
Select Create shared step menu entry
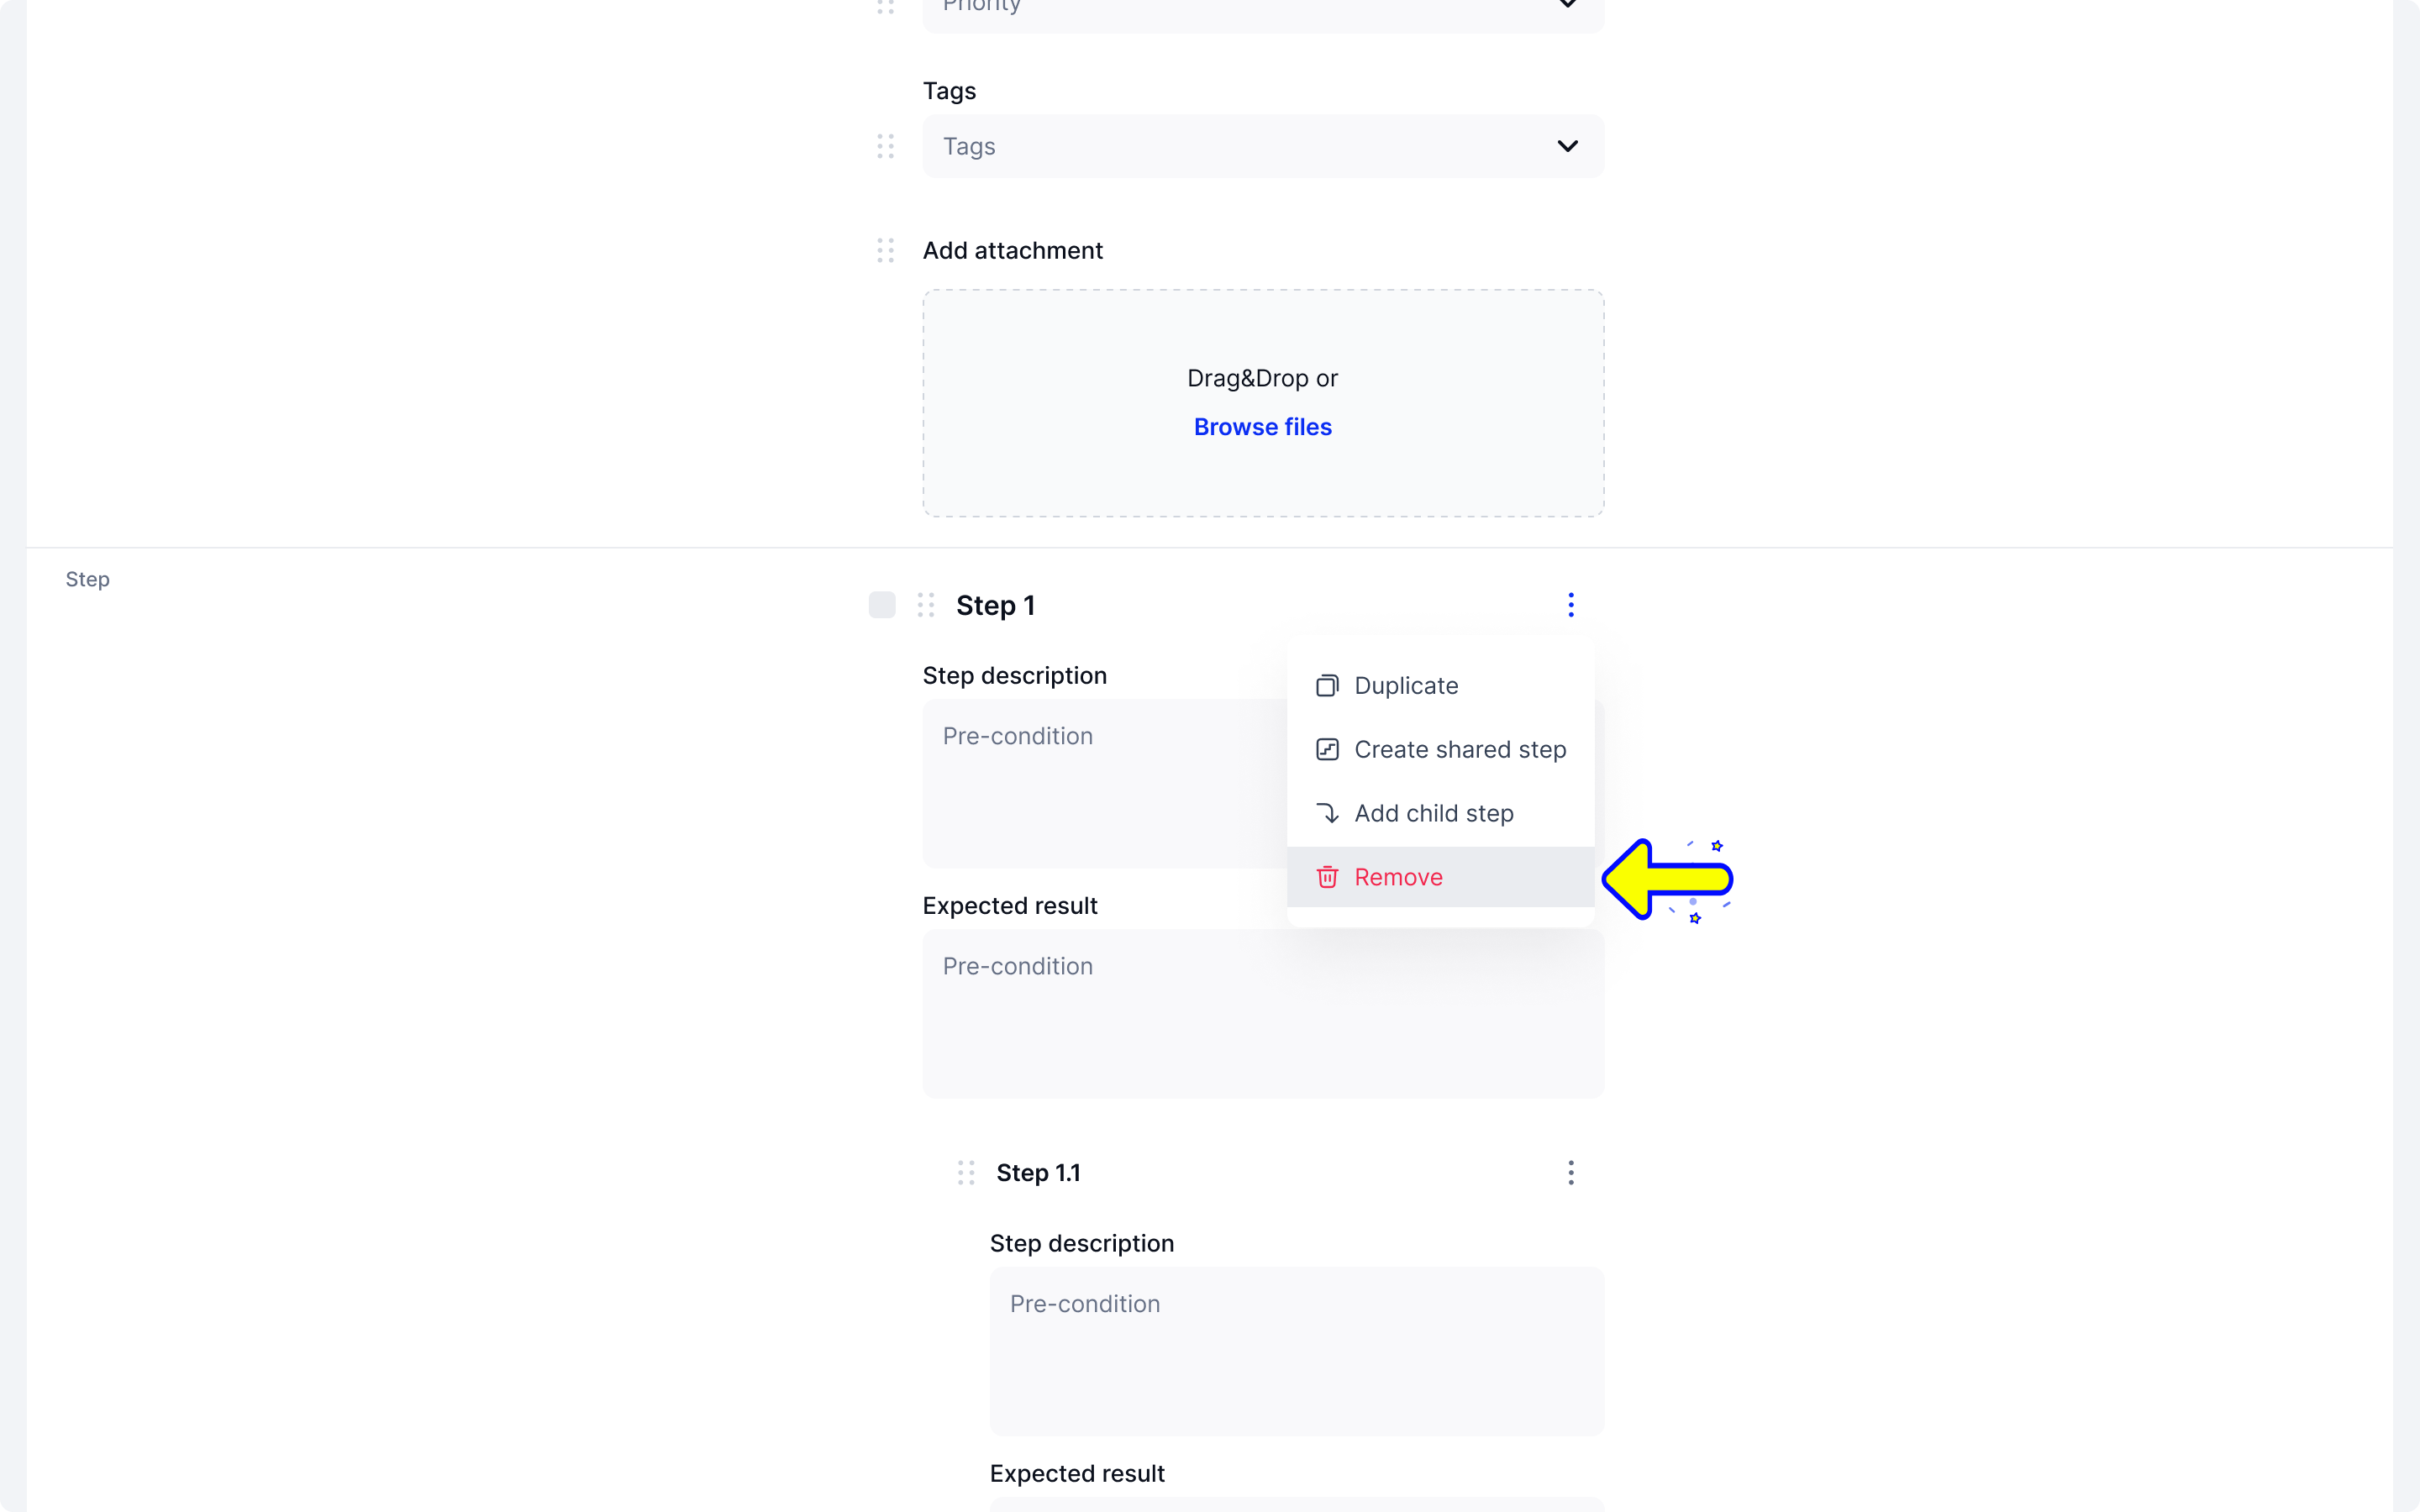(1440, 750)
